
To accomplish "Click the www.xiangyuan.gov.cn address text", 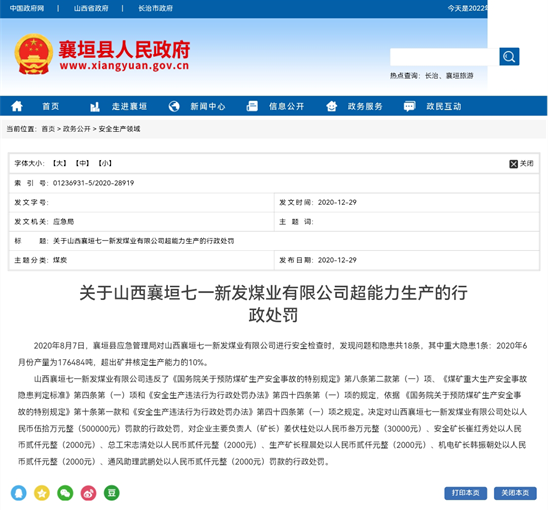I will 124,66.
